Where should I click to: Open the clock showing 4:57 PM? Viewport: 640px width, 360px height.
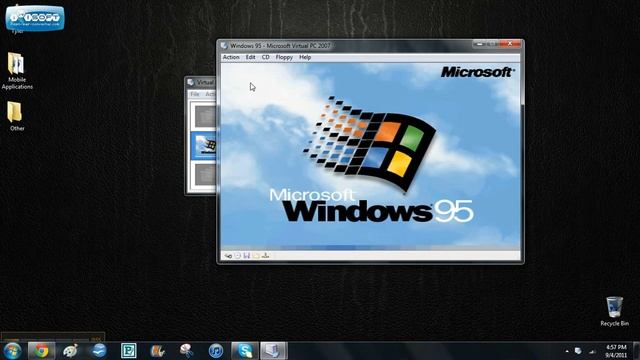[616, 351]
